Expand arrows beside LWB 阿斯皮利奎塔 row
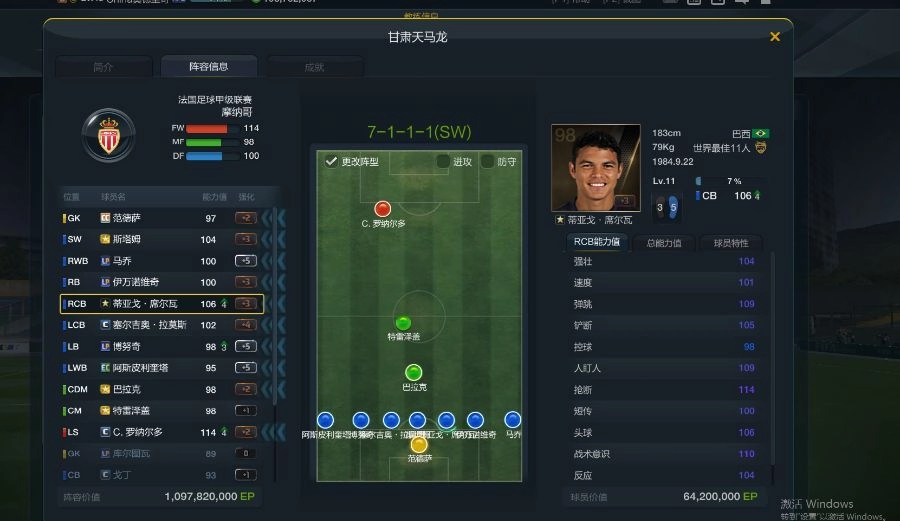The image size is (900, 521). click(x=274, y=368)
